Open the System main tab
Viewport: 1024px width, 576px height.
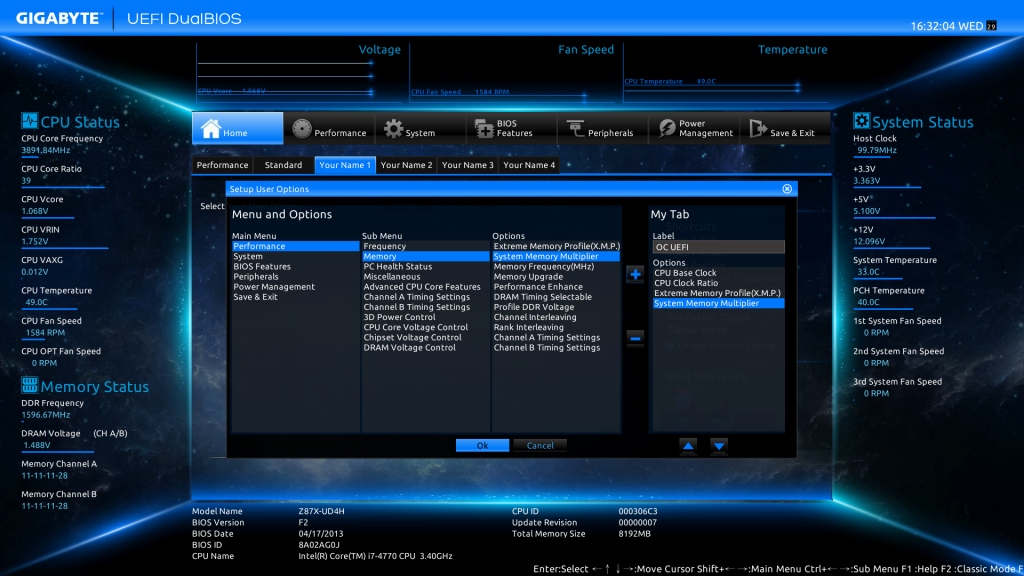421,128
